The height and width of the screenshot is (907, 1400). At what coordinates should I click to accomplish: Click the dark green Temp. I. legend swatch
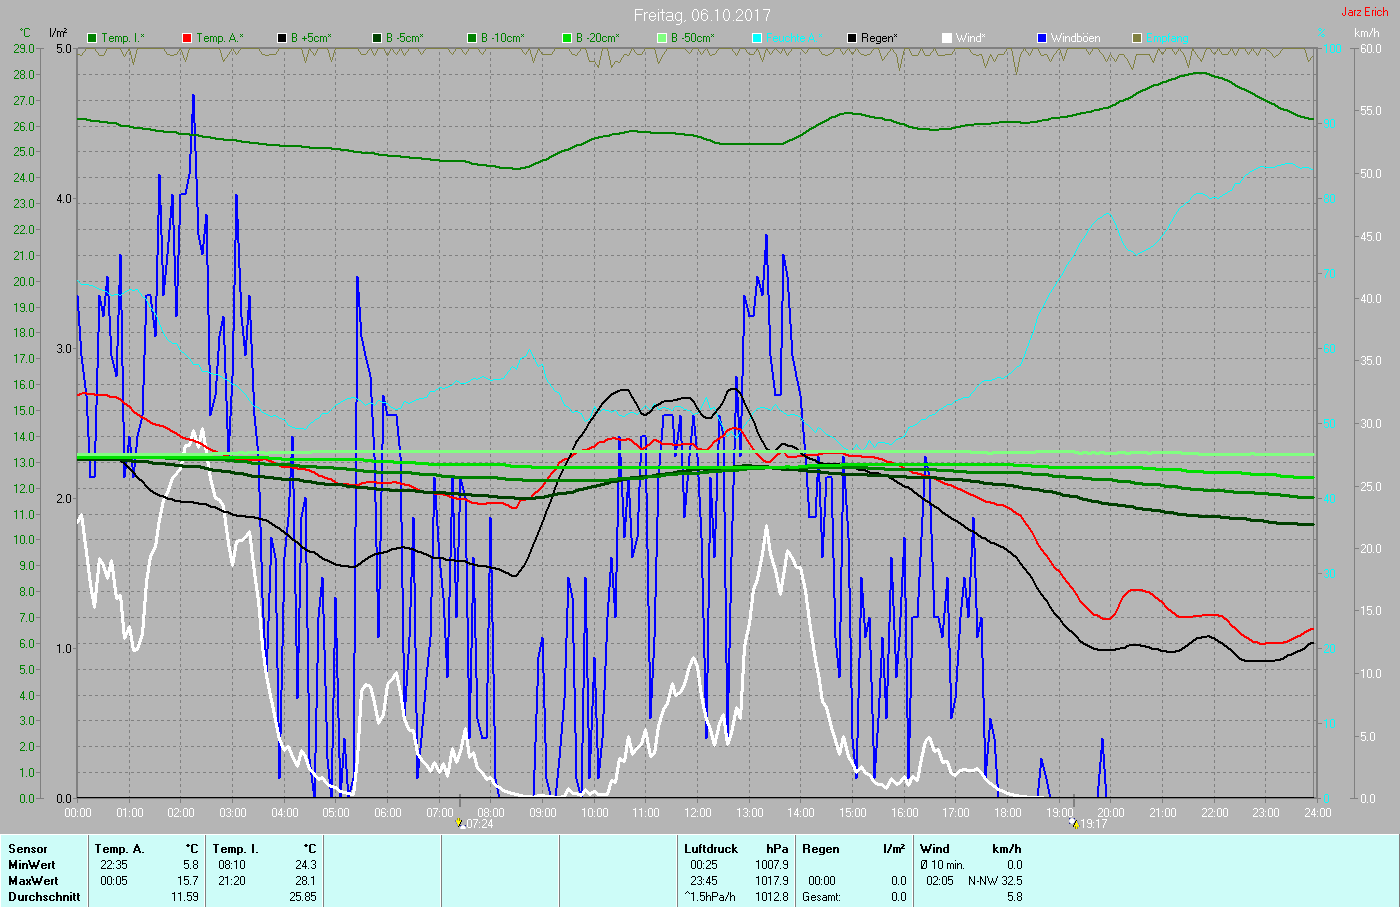92,38
